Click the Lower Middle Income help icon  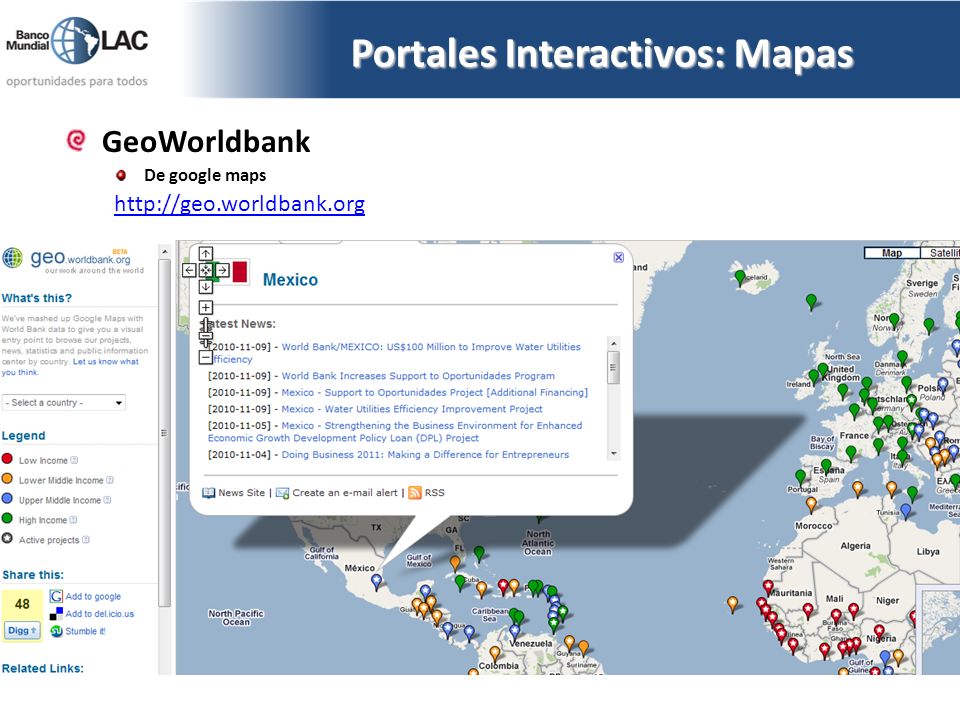110,480
